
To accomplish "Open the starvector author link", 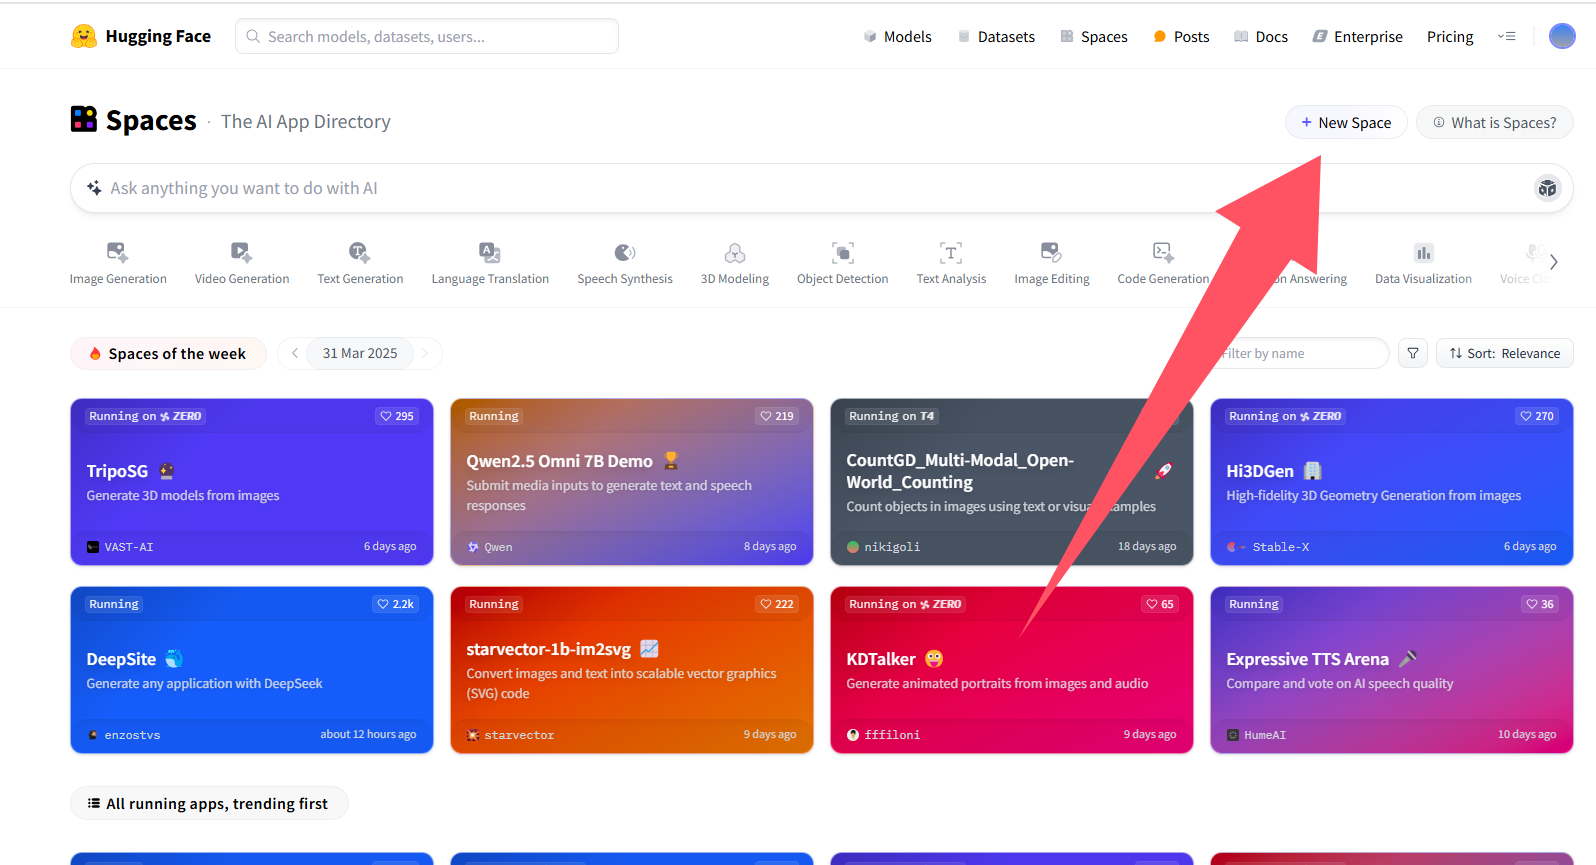I will coord(510,735).
